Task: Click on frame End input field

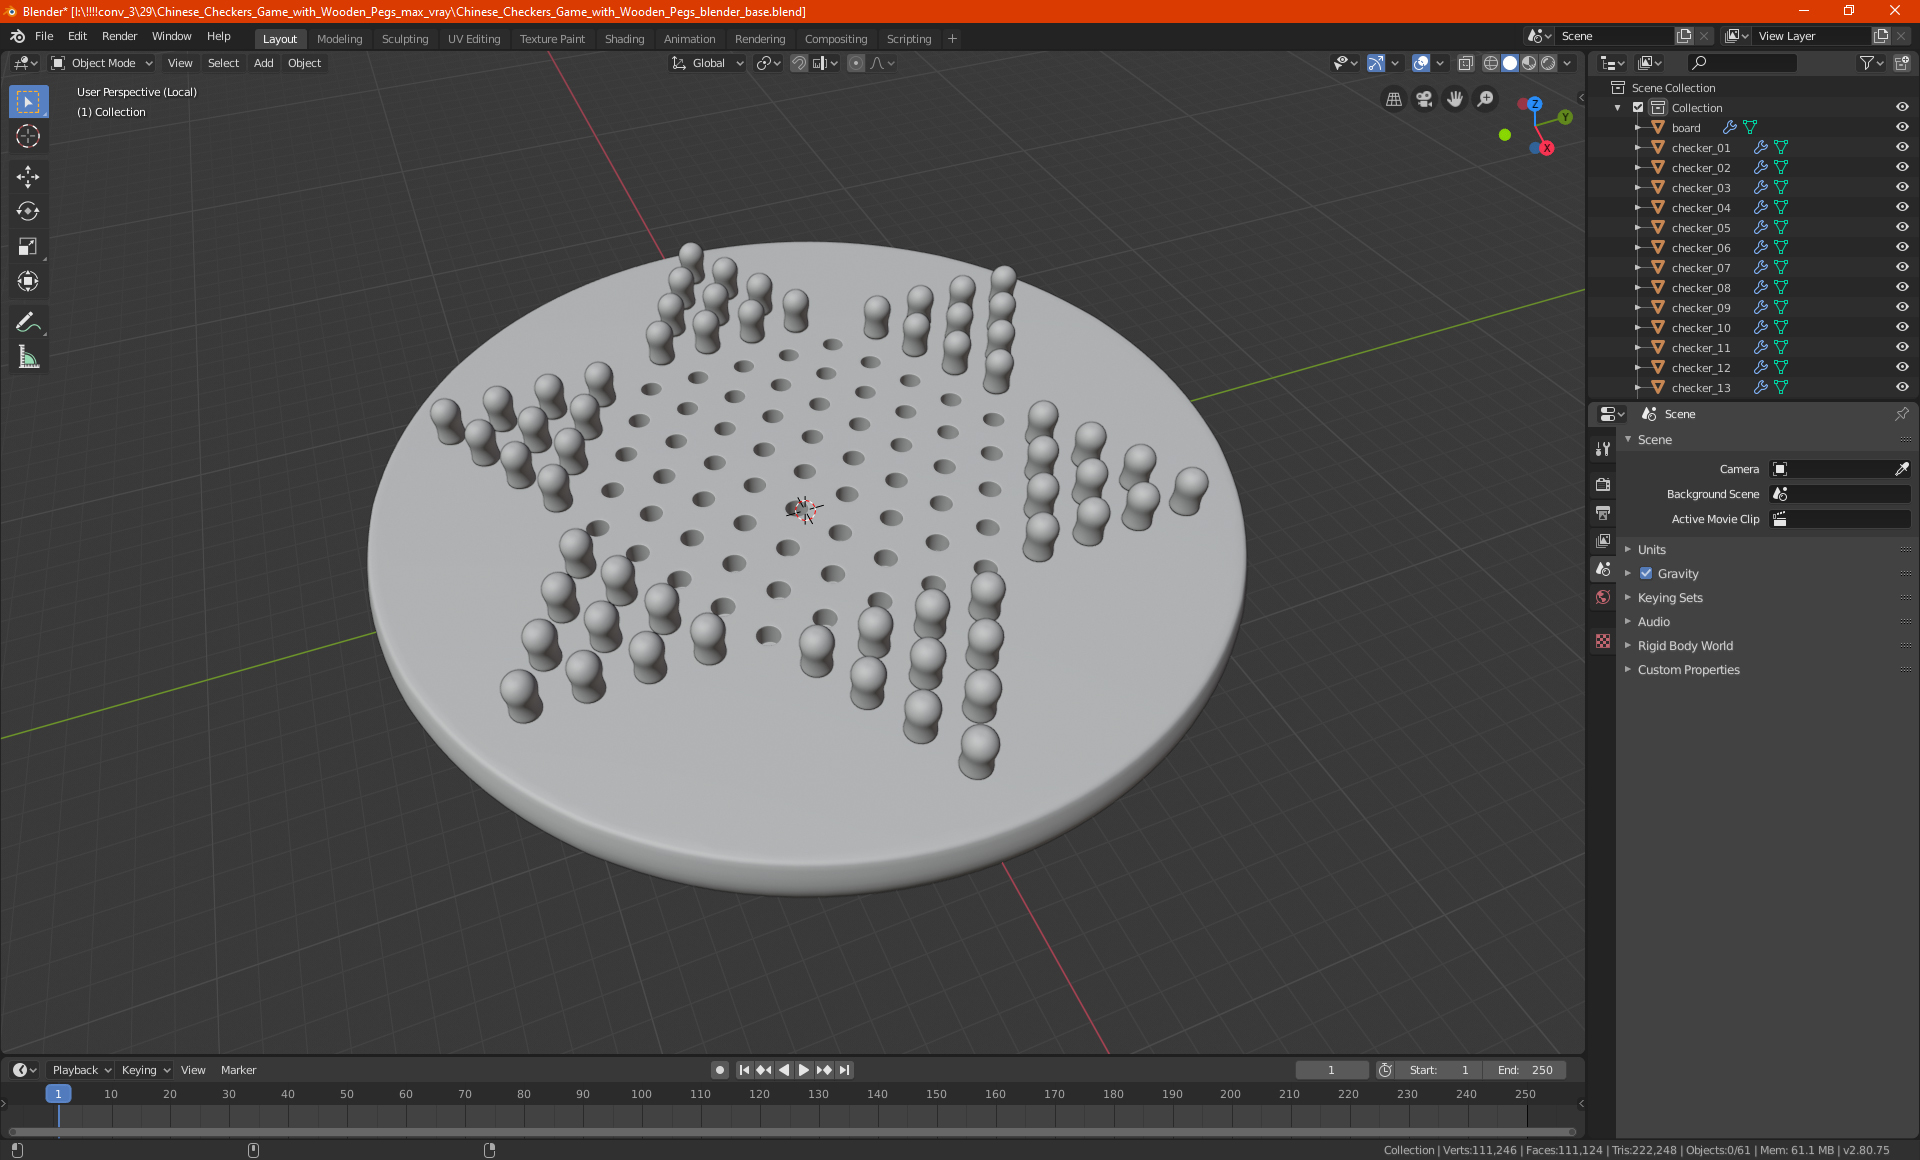Action: click(x=1524, y=1070)
